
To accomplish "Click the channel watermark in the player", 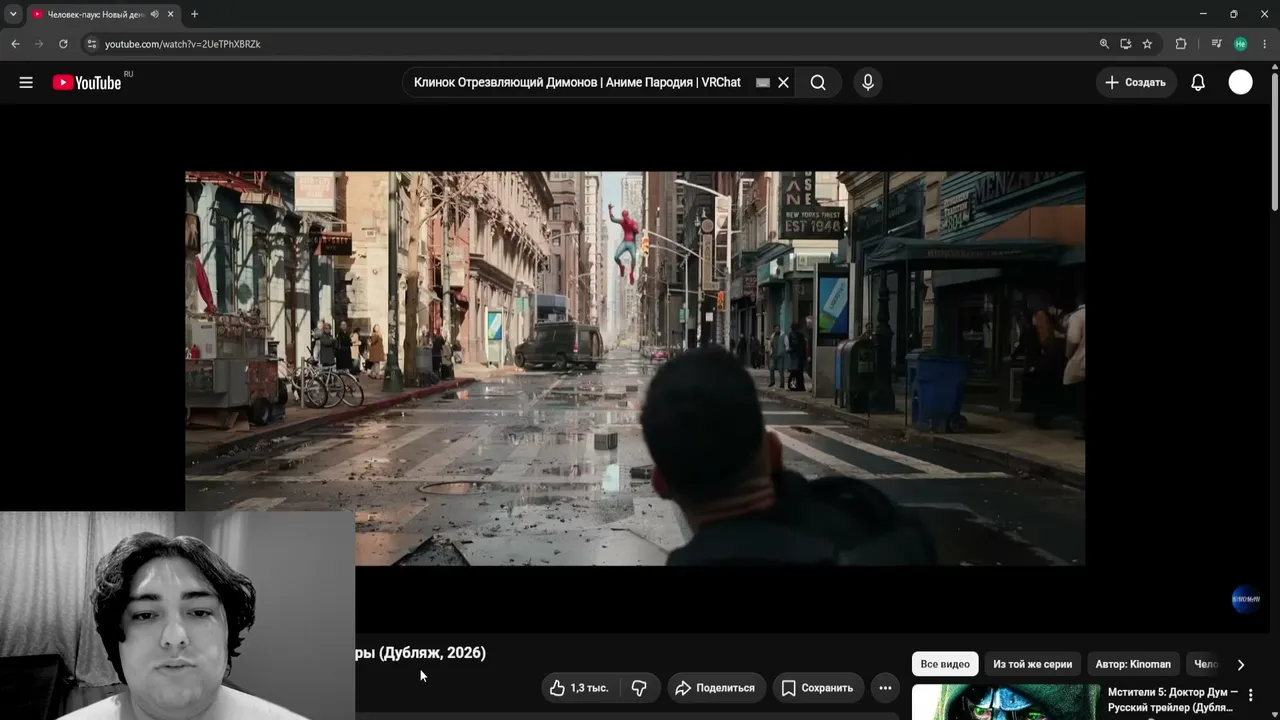I will 1246,599.
